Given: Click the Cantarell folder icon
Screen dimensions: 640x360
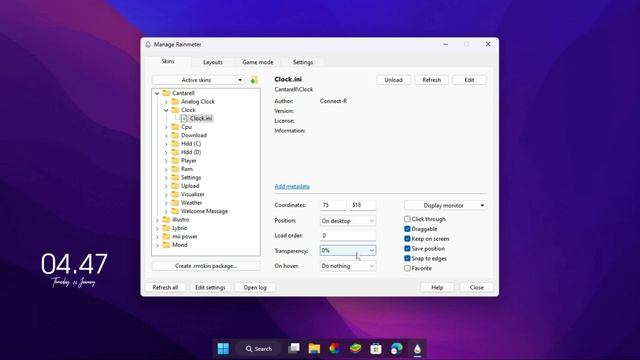Looking at the screenshot, I should click(x=166, y=93).
